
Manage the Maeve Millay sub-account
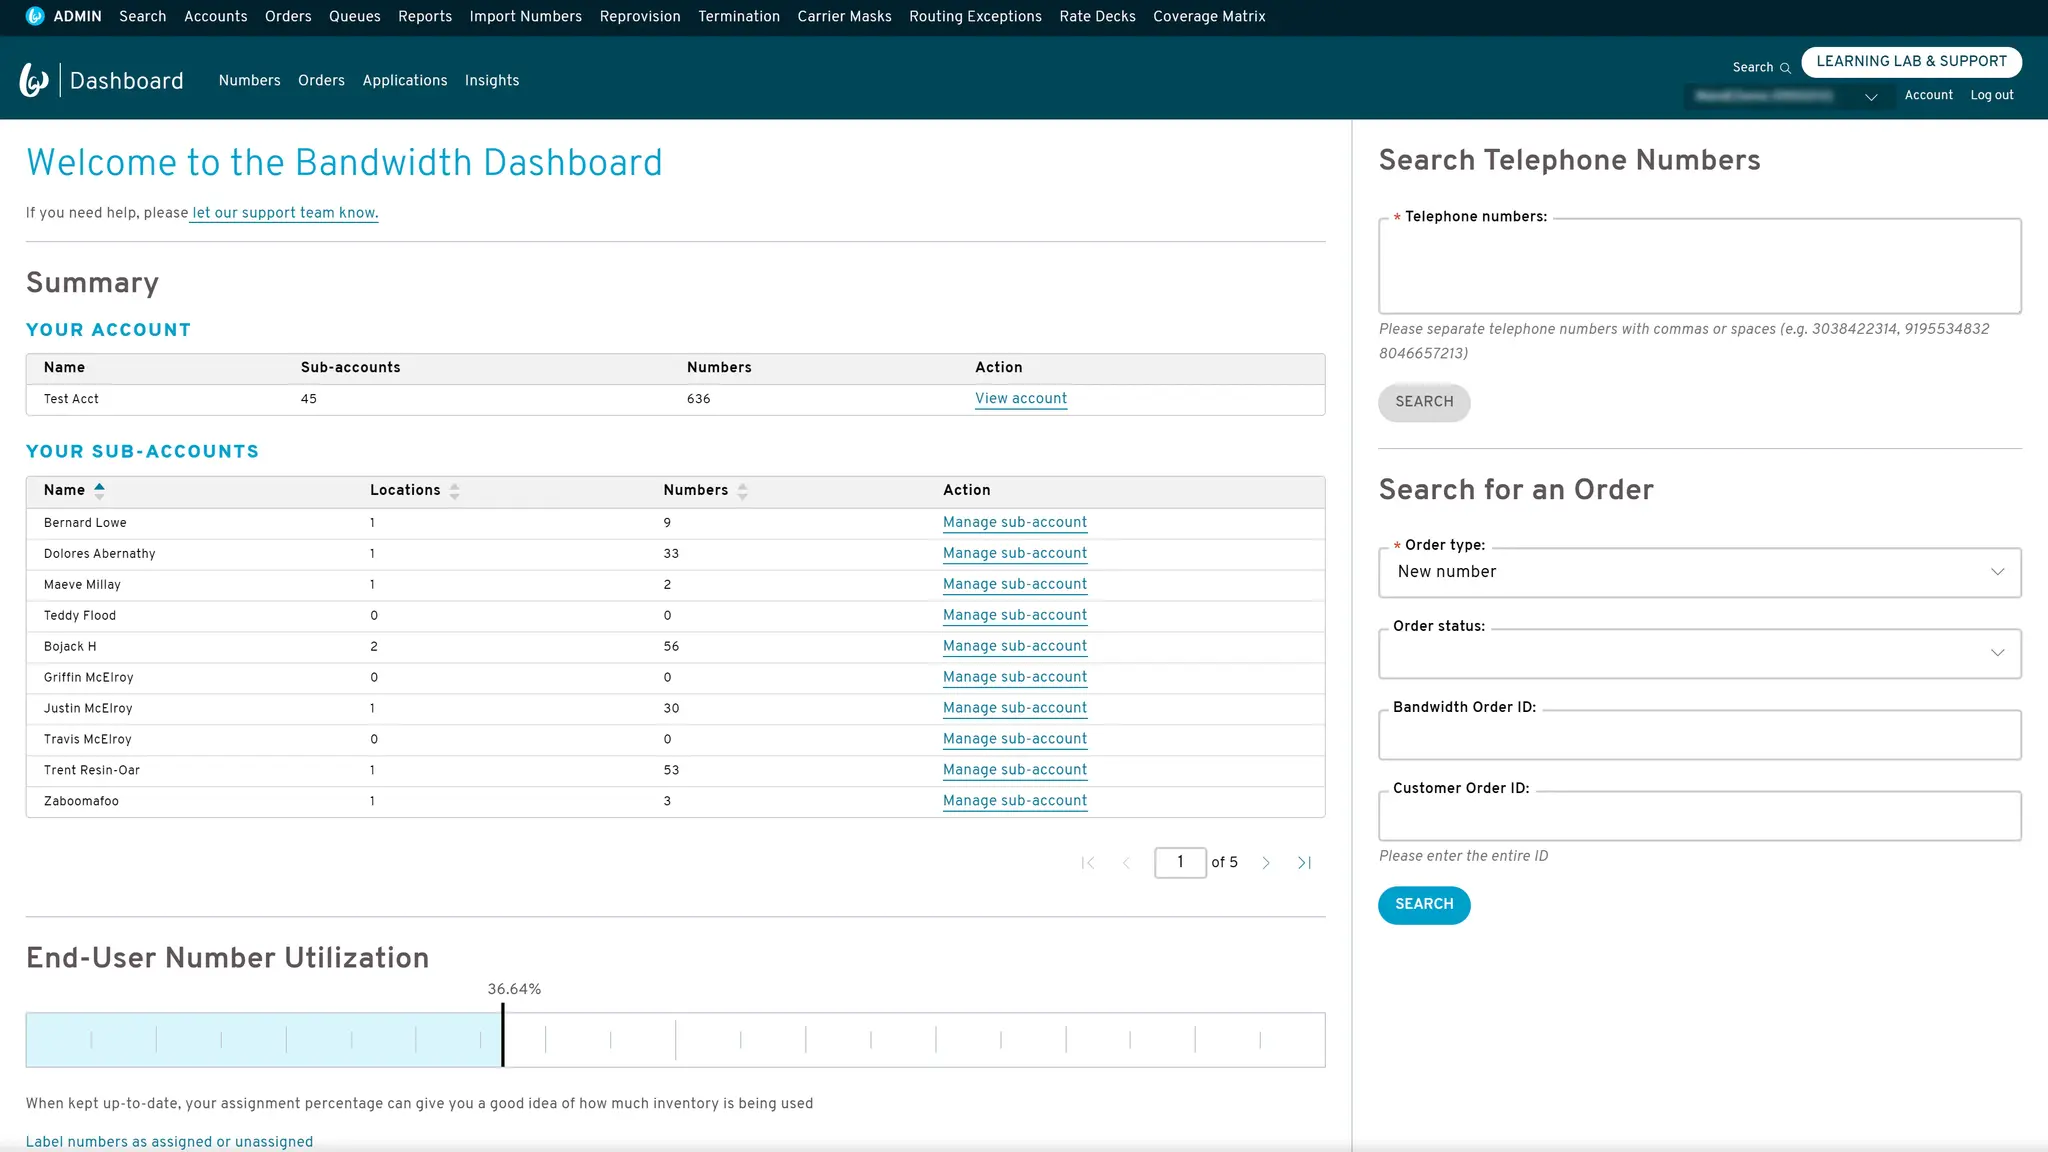(1015, 584)
